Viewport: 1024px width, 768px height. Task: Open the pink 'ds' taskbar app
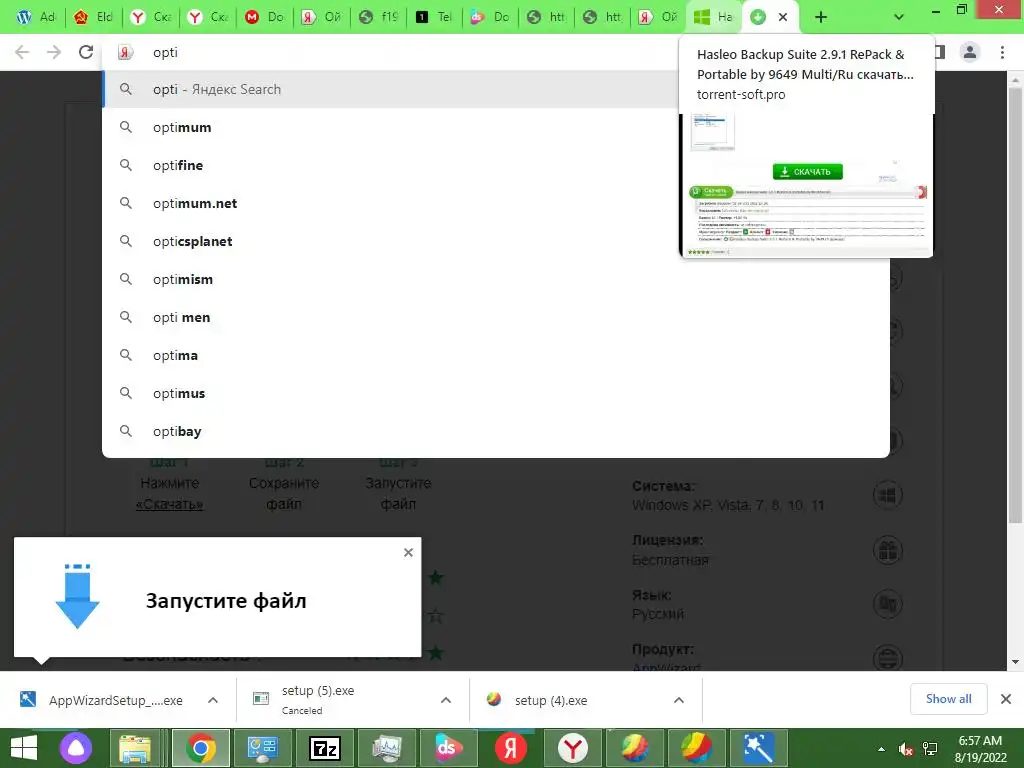[448, 748]
